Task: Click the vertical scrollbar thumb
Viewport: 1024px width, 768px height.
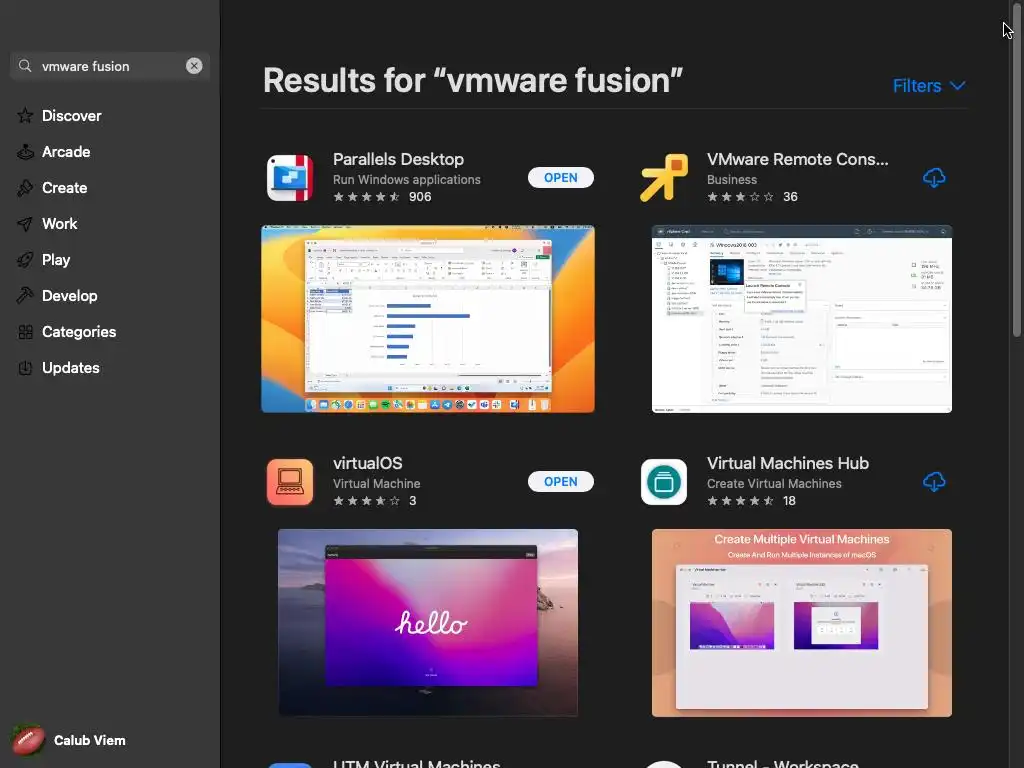Action: [x=1016, y=168]
